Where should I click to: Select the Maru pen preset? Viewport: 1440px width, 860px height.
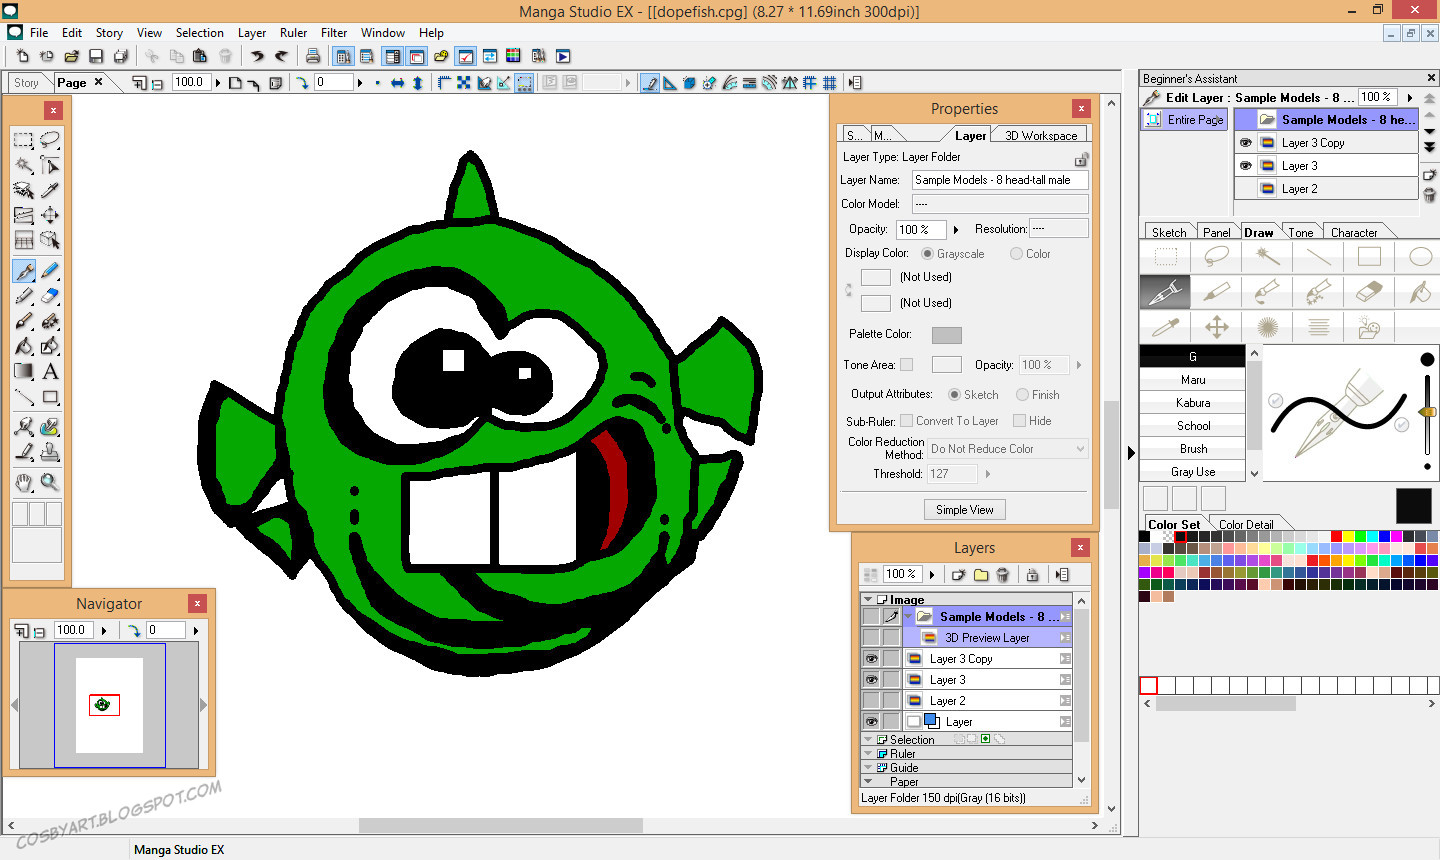point(1192,380)
